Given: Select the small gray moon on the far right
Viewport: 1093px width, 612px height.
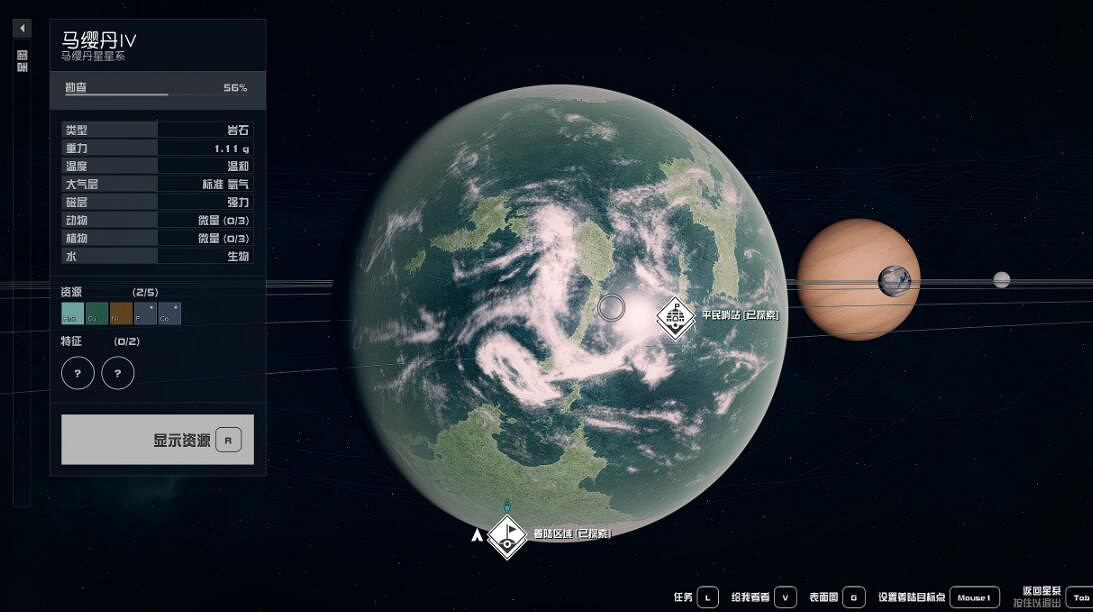Looking at the screenshot, I should (1001, 280).
